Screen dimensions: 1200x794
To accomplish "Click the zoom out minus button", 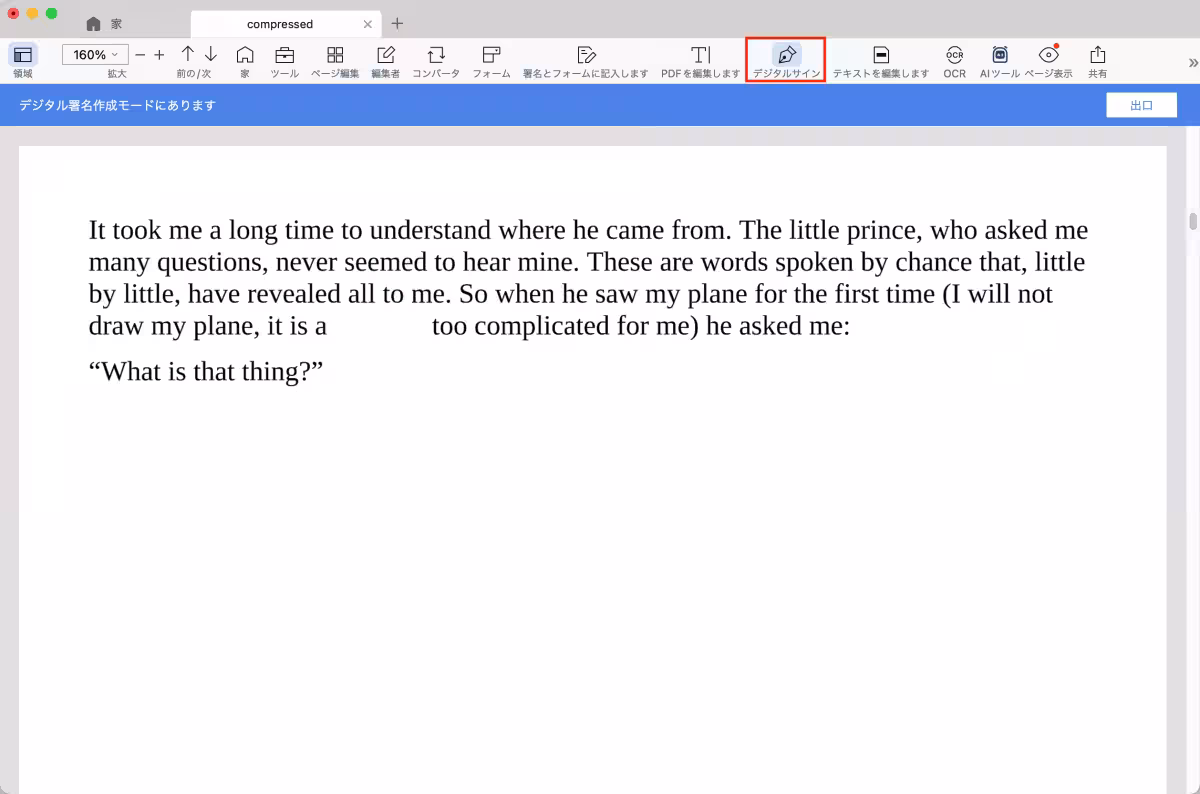I will 140,55.
